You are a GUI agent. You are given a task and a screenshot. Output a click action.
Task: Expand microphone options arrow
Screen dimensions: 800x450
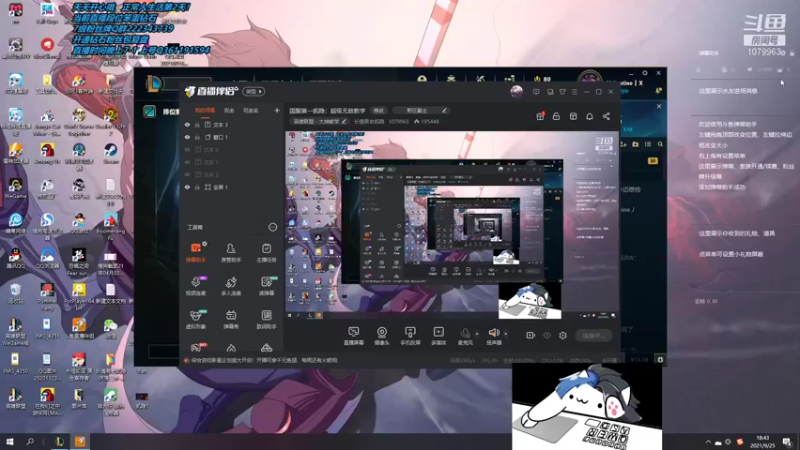click(x=477, y=334)
